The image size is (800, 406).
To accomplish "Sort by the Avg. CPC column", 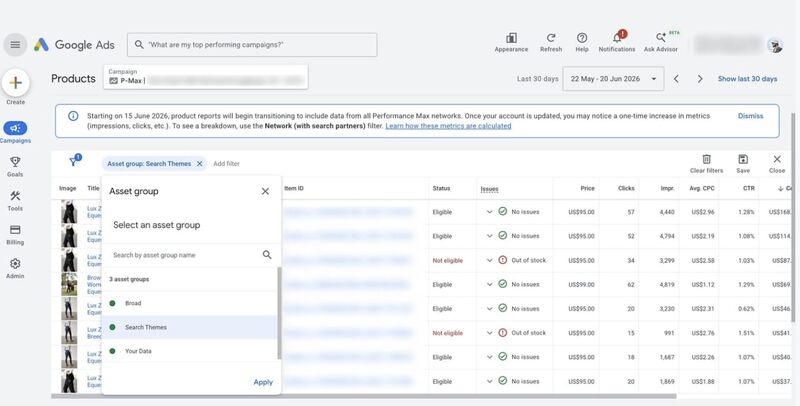I will 703,188.
